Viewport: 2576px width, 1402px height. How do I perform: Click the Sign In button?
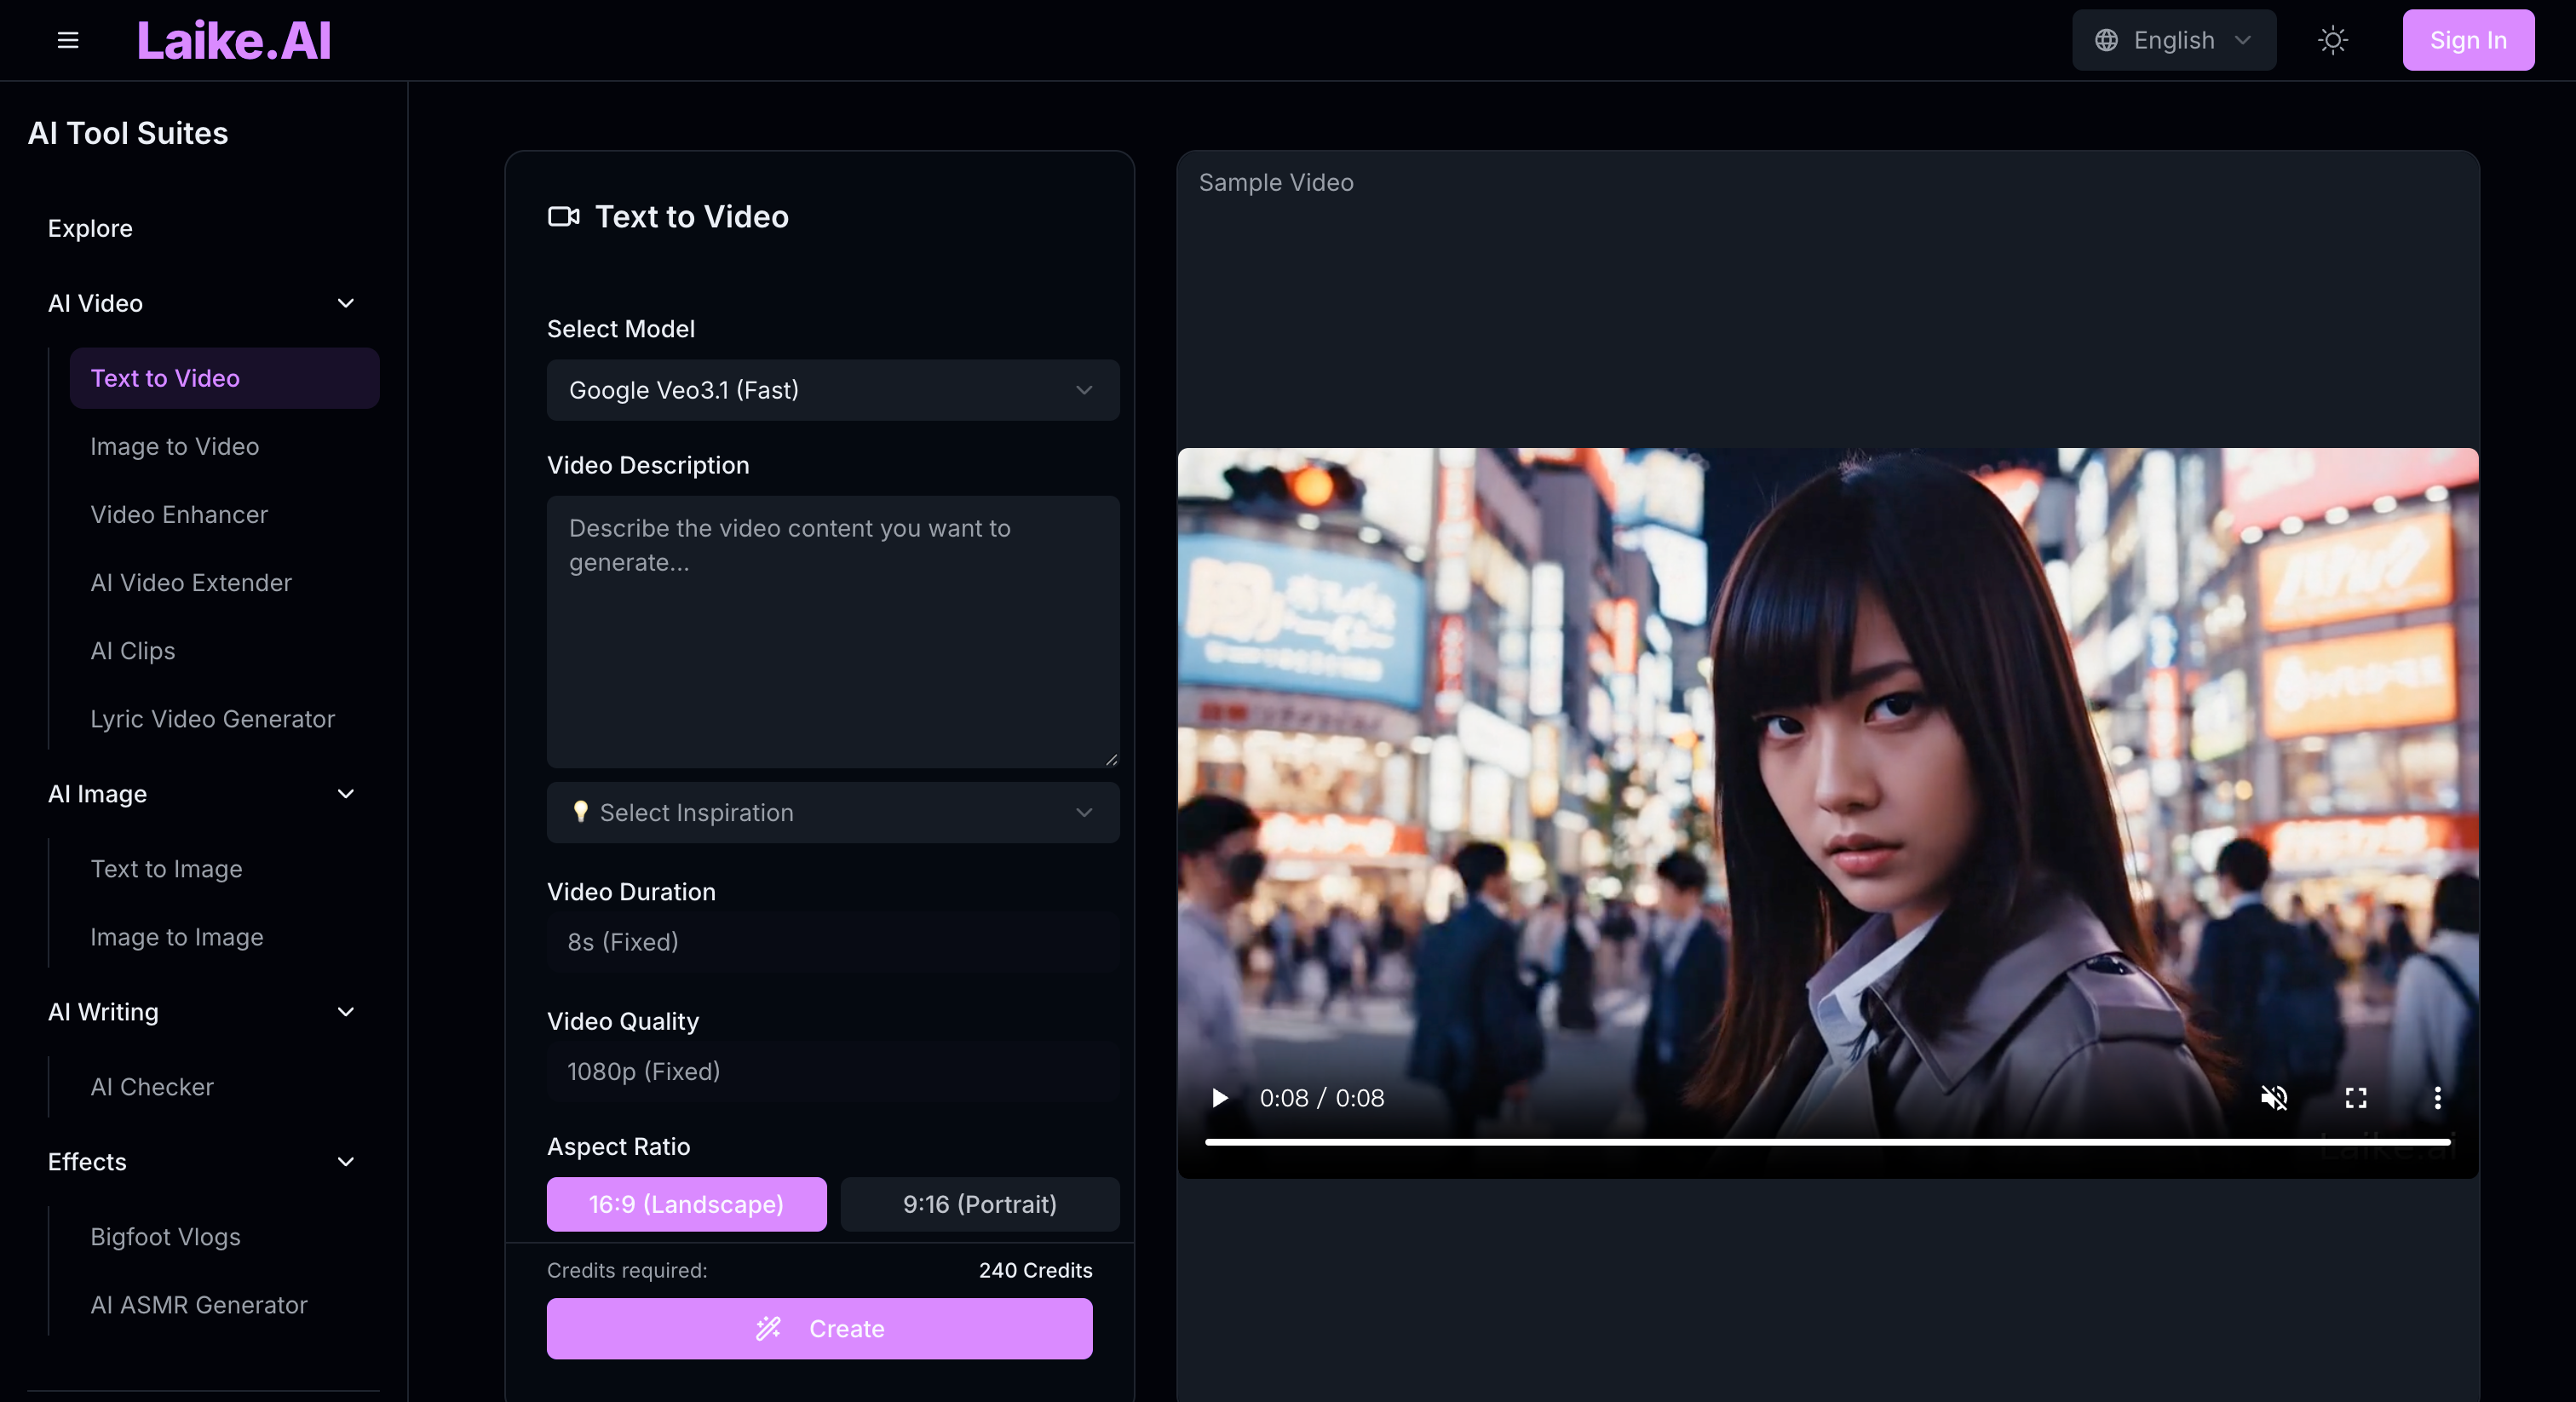(x=2468, y=40)
